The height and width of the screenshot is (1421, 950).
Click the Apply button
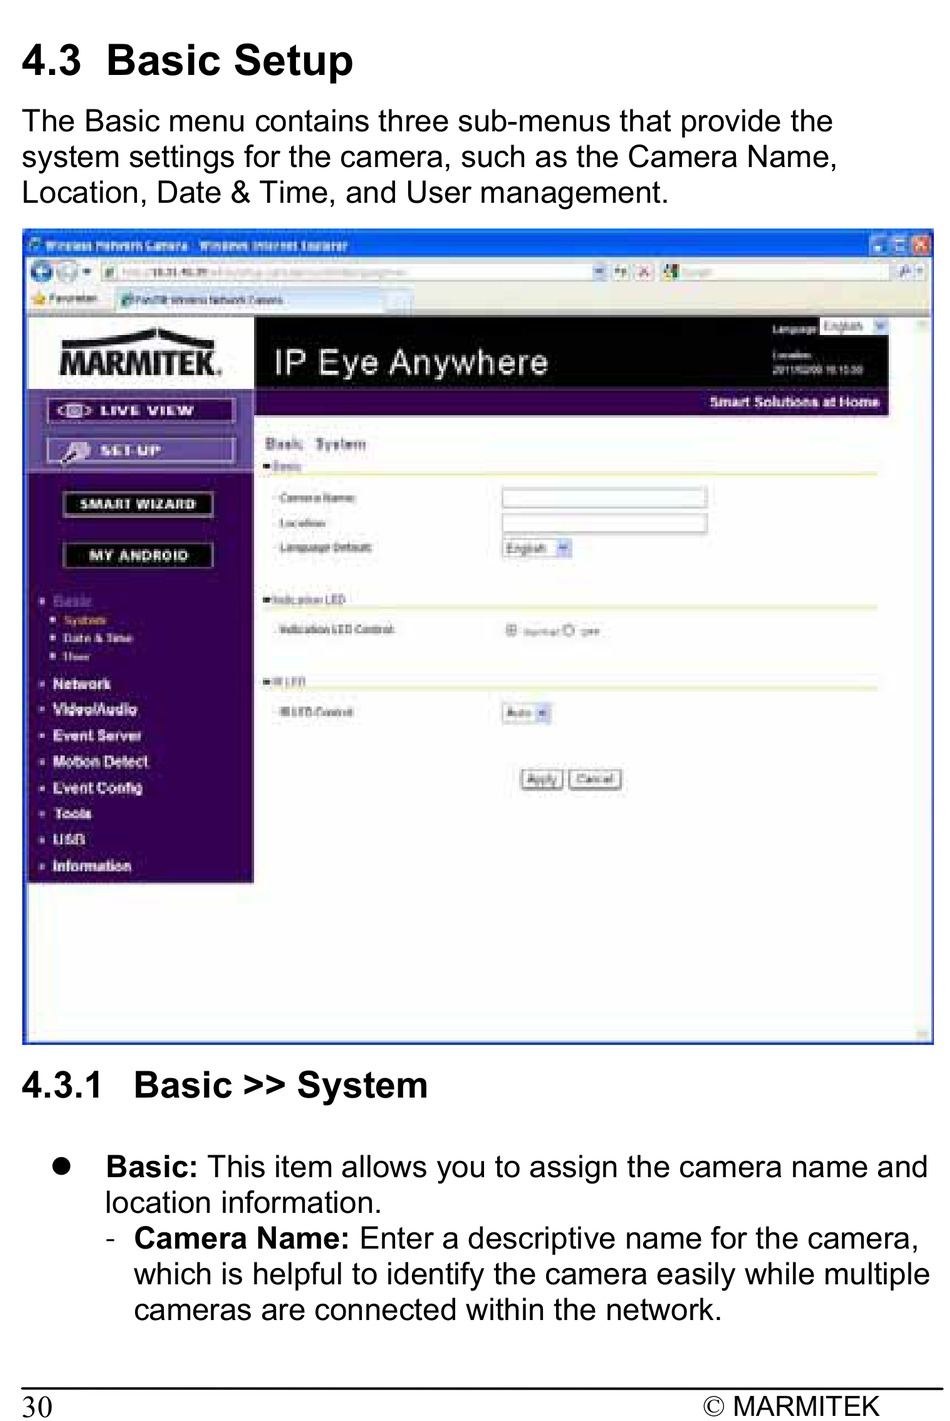(x=542, y=779)
